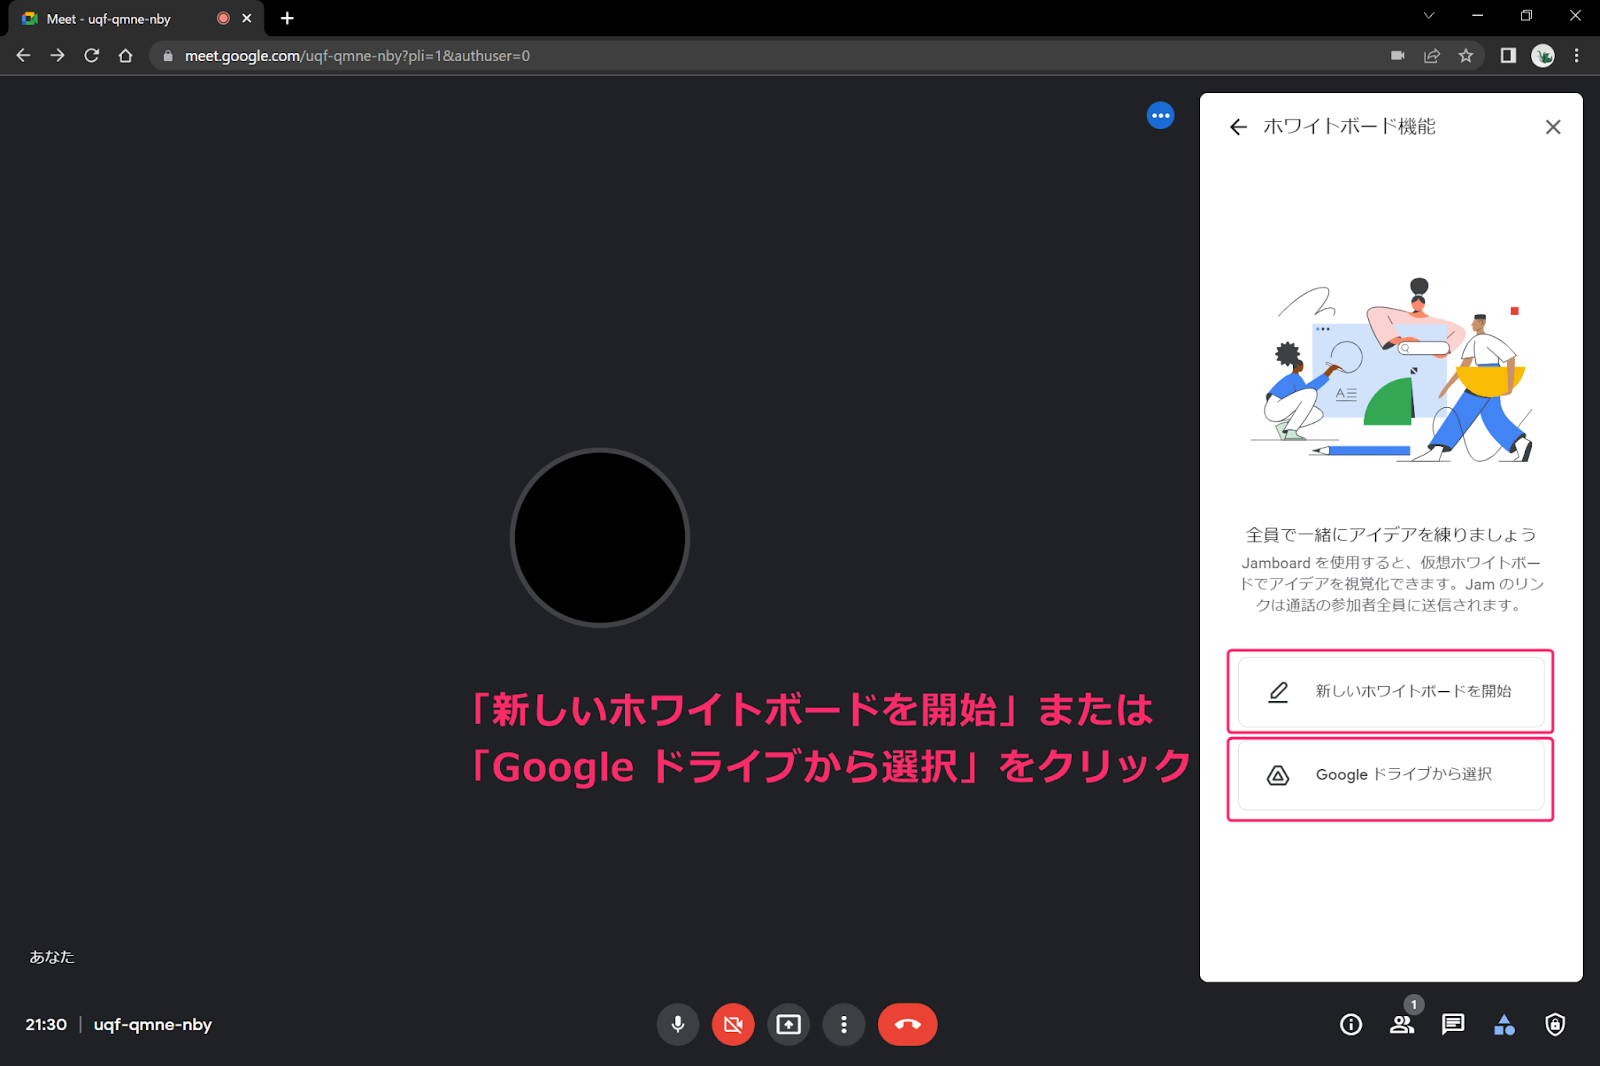Share this page via the share icon
This screenshot has width=1600, height=1066.
click(1432, 56)
